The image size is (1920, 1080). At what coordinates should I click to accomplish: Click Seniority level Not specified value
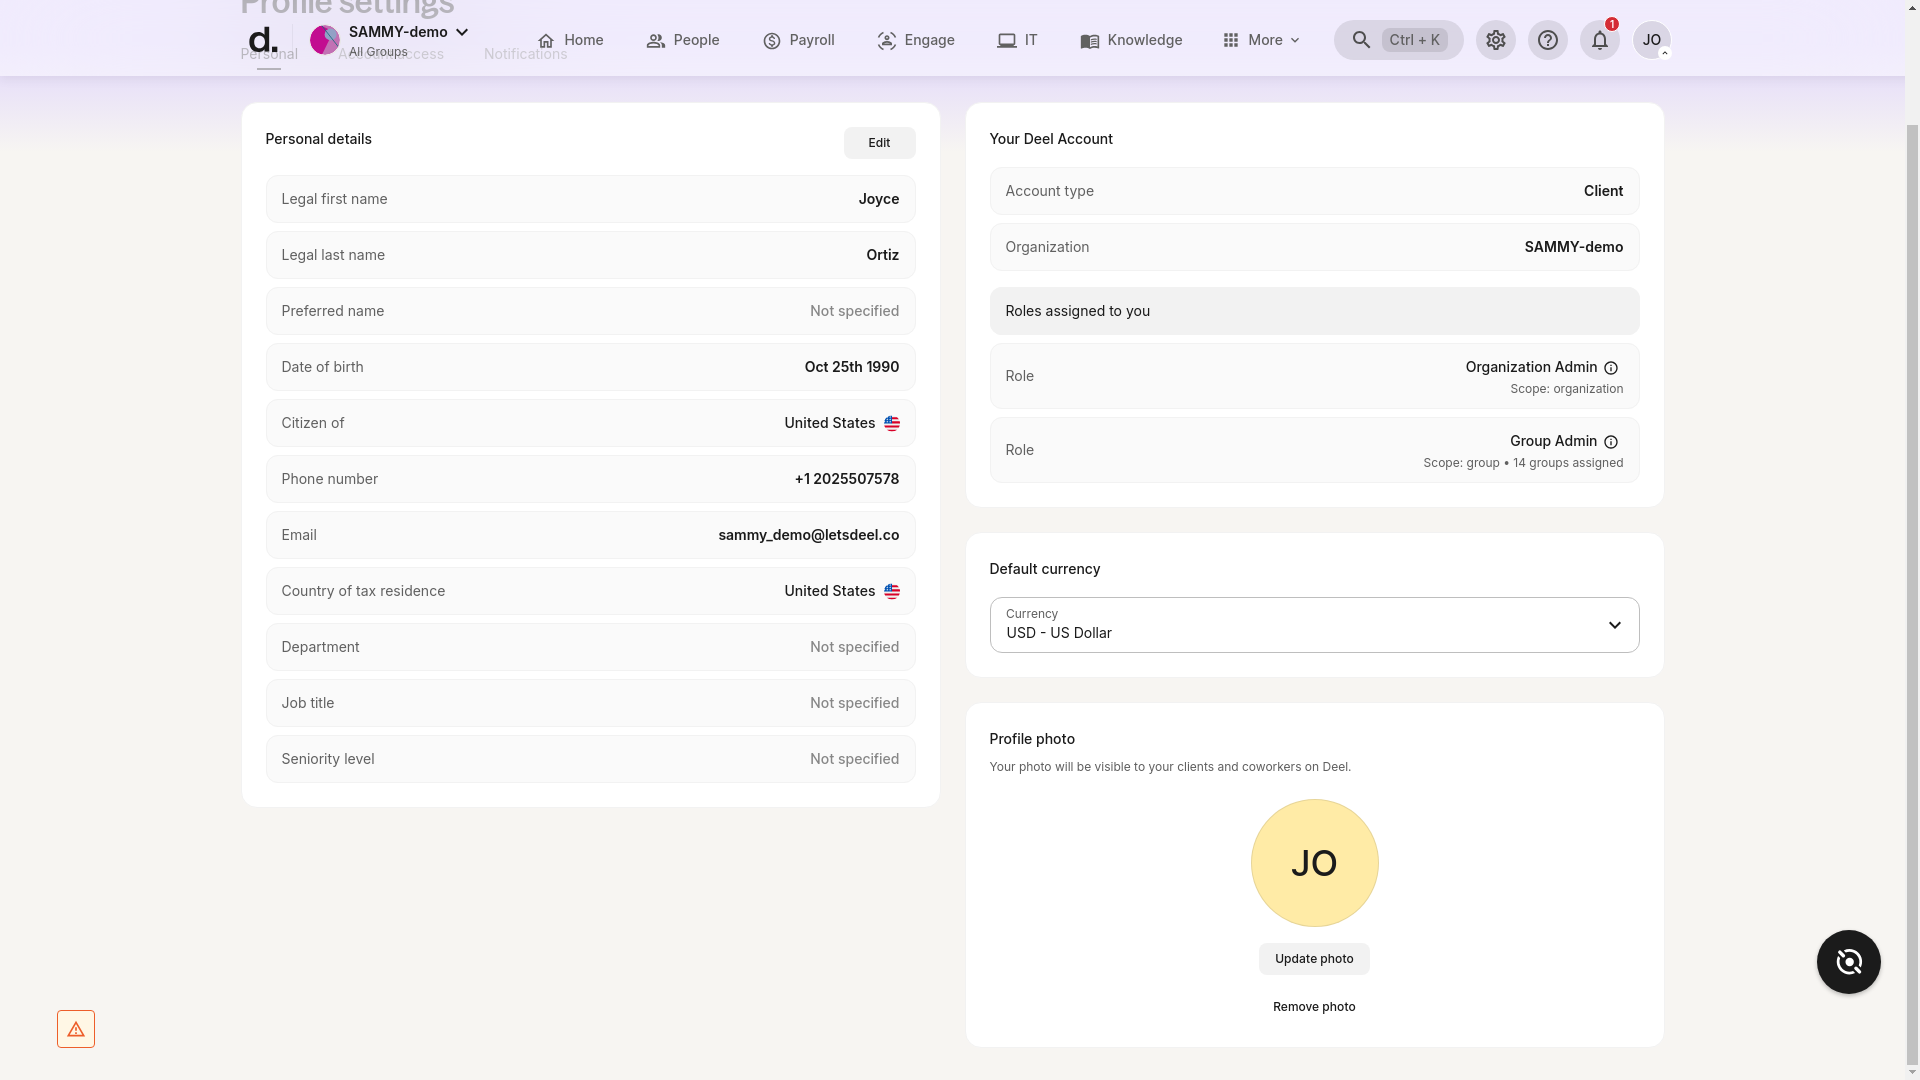pos(854,759)
